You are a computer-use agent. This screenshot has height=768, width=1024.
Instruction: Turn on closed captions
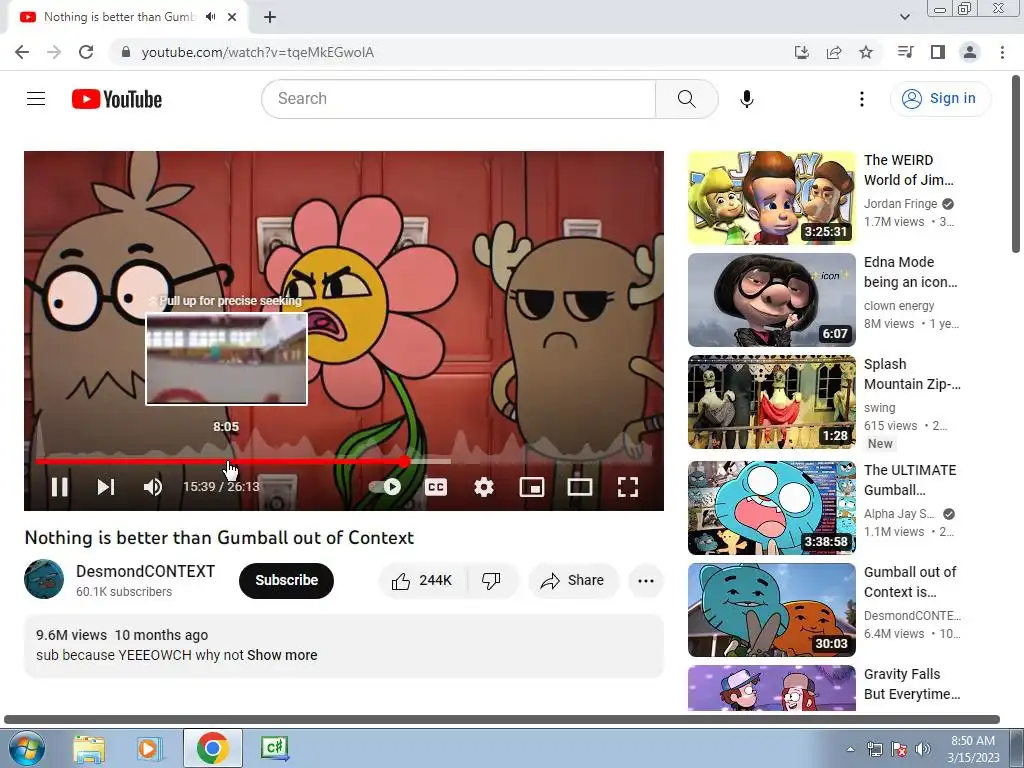pyautogui.click(x=436, y=487)
